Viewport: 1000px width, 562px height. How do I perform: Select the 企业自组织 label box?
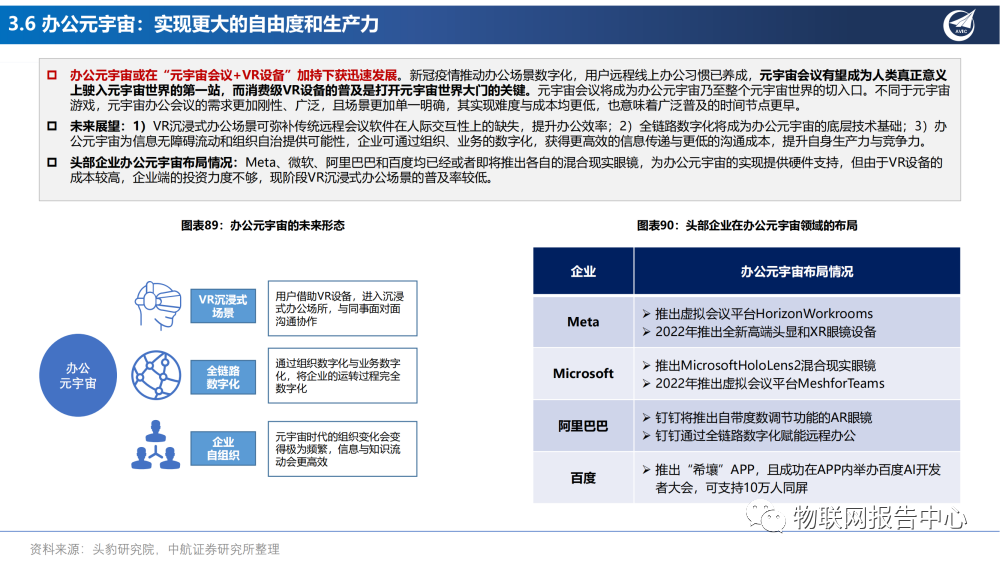point(223,448)
